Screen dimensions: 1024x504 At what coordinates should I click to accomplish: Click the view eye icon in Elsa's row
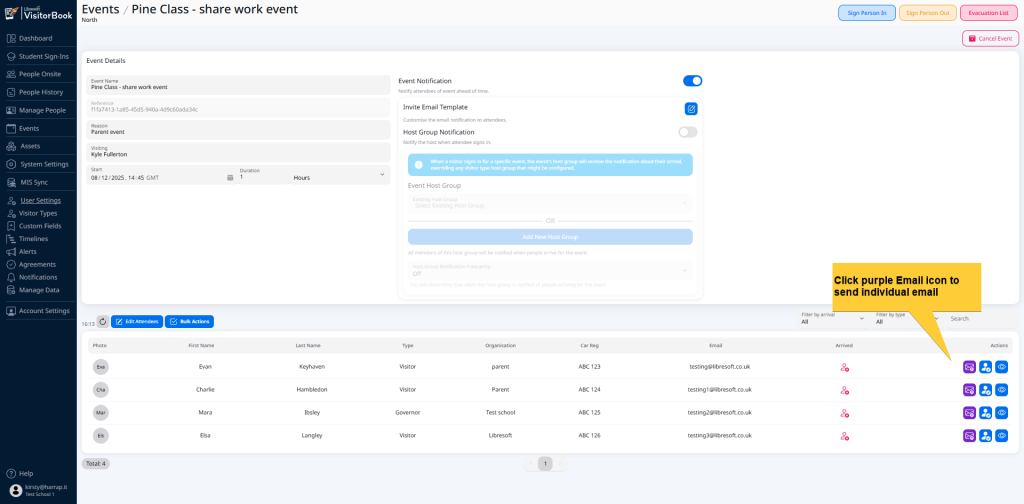(1001, 436)
